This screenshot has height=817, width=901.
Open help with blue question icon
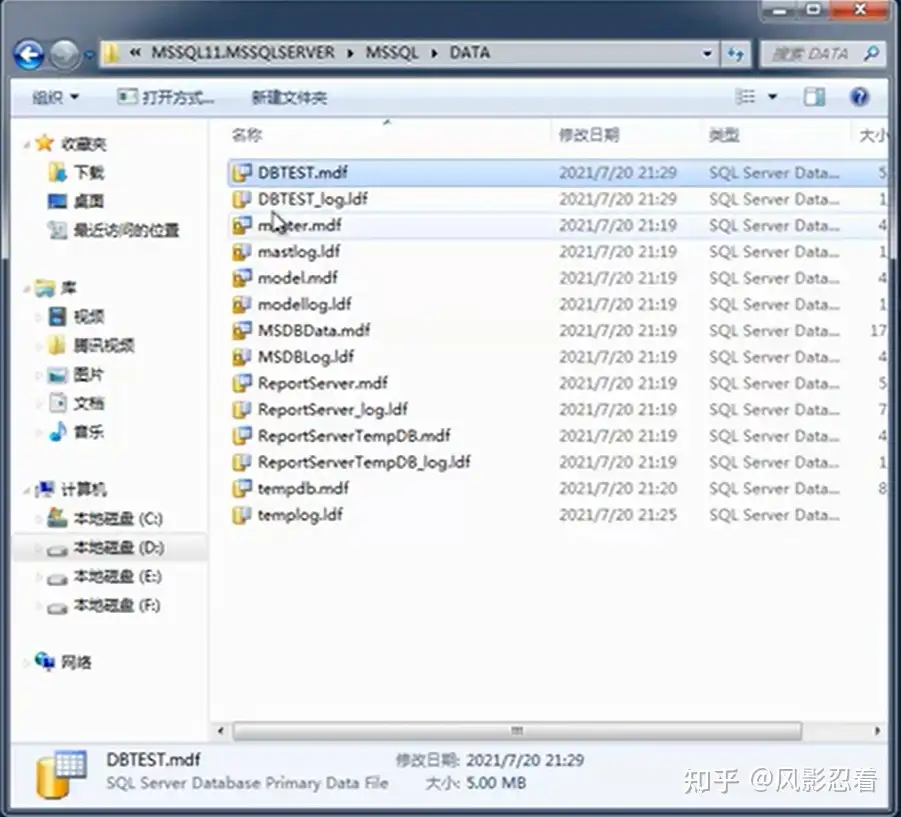859,97
